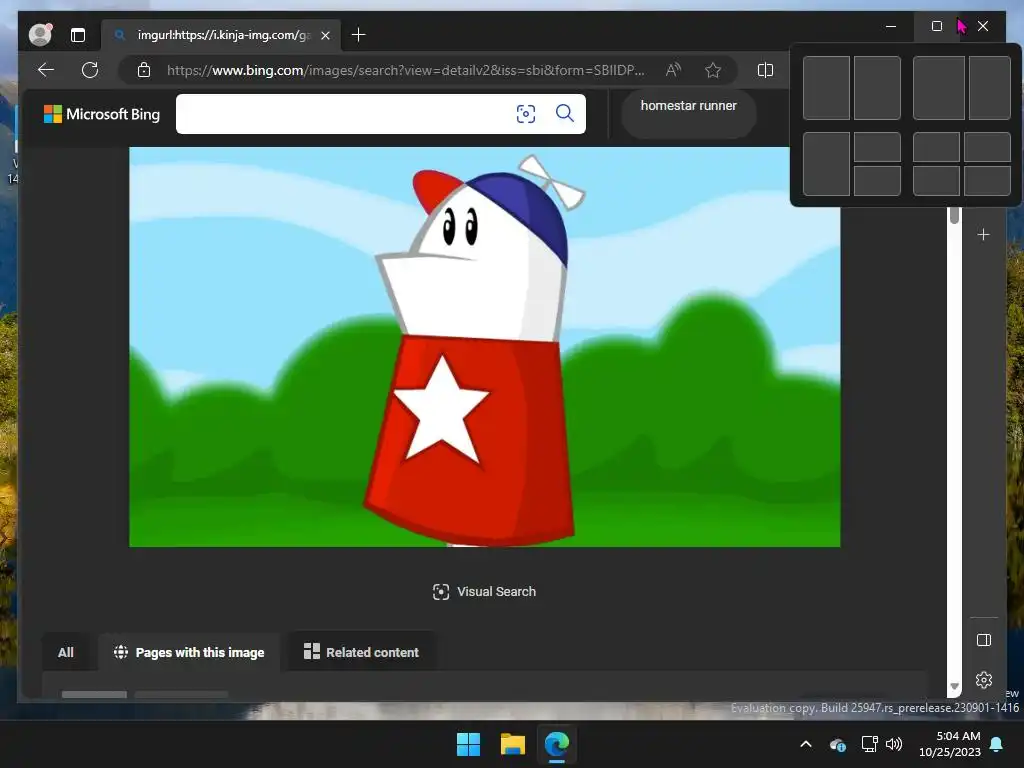This screenshot has width=1024, height=768.
Task: Click the scrollbar down arrow
Action: [955, 686]
